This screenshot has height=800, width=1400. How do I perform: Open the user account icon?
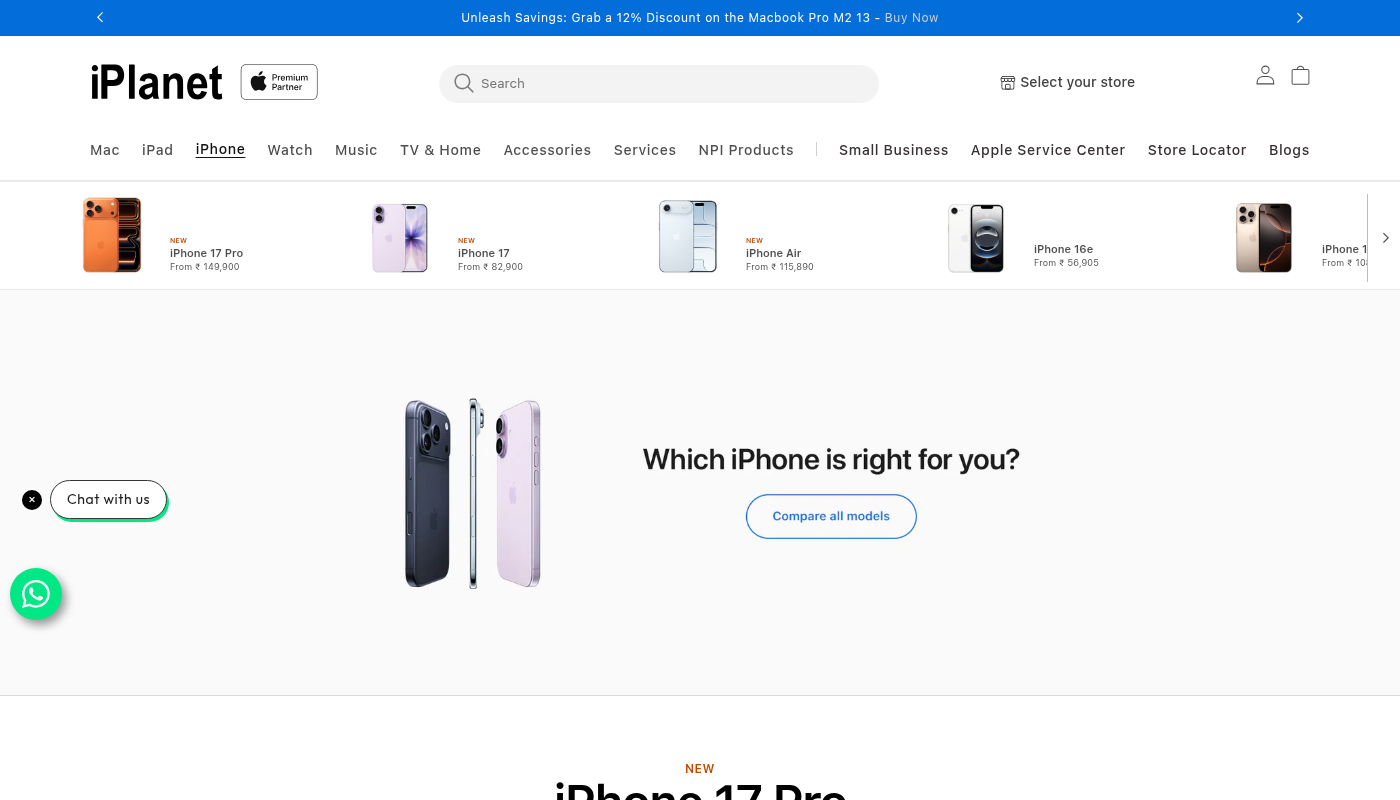[1265, 75]
